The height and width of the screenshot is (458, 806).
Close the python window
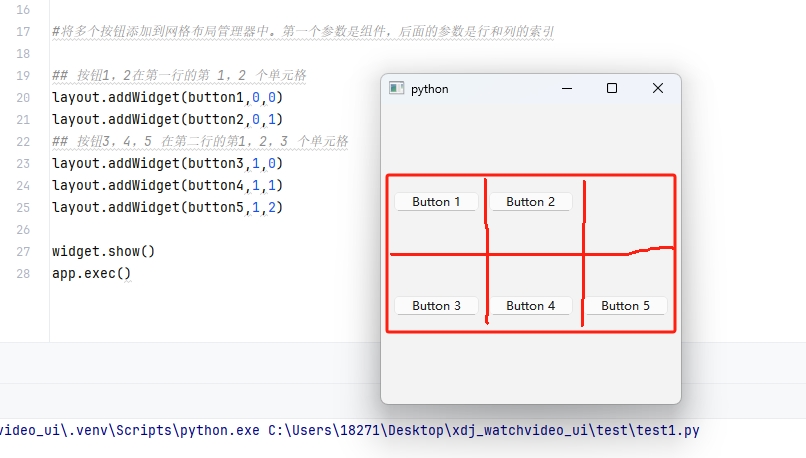(657, 89)
